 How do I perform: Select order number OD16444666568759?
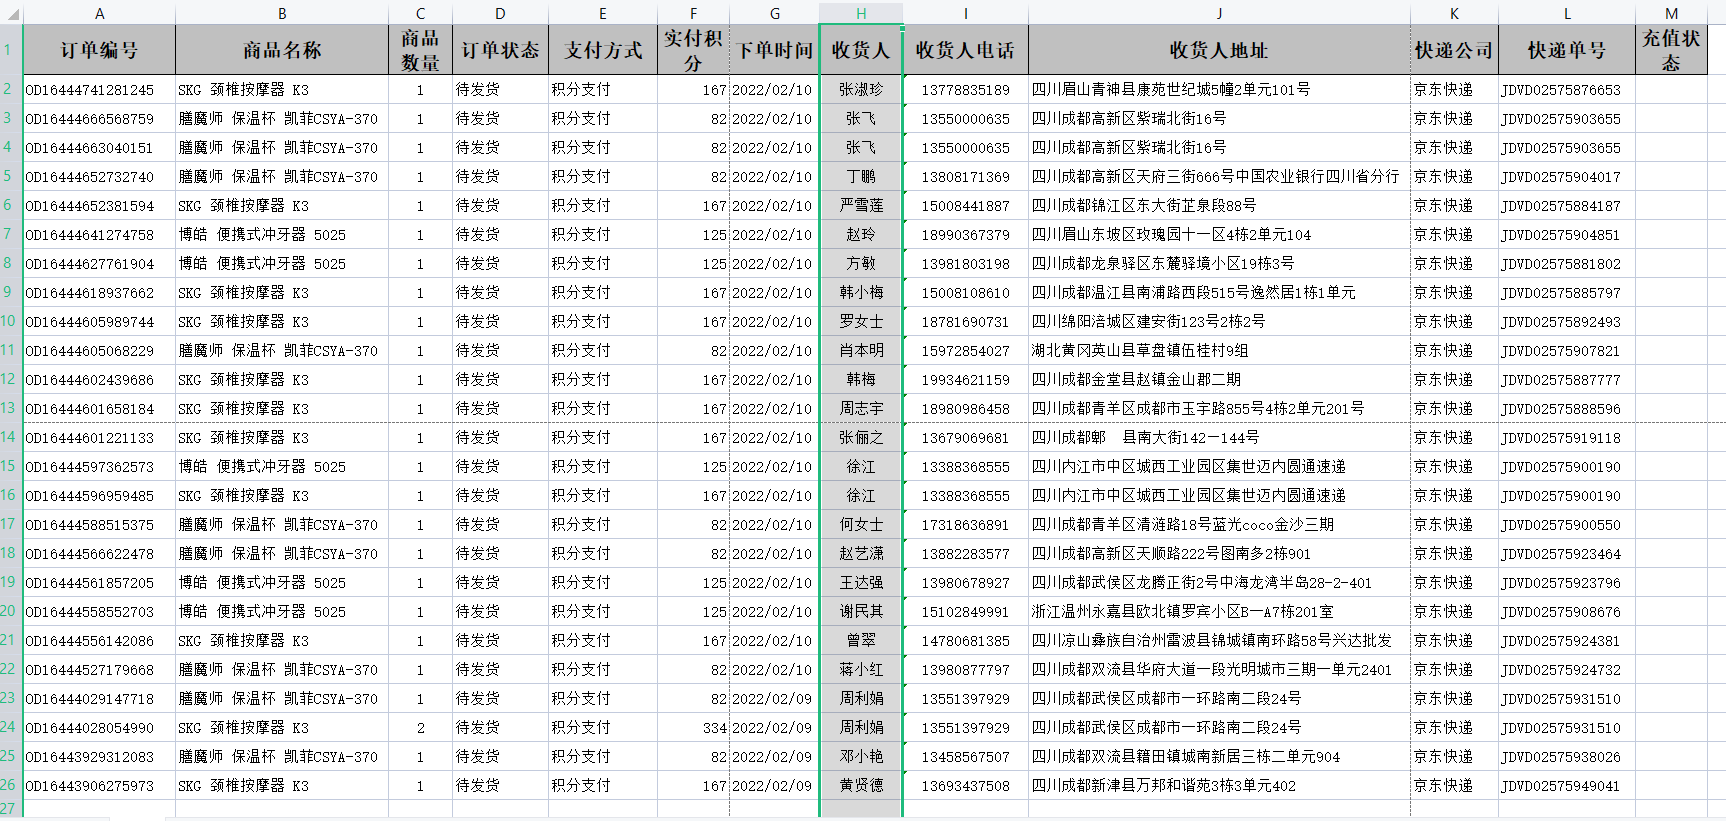[x=99, y=119]
